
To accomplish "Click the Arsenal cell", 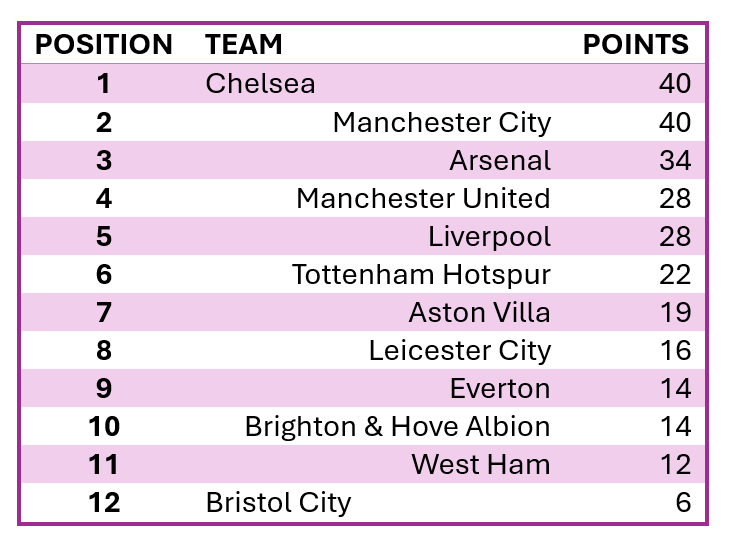I will tap(500, 160).
